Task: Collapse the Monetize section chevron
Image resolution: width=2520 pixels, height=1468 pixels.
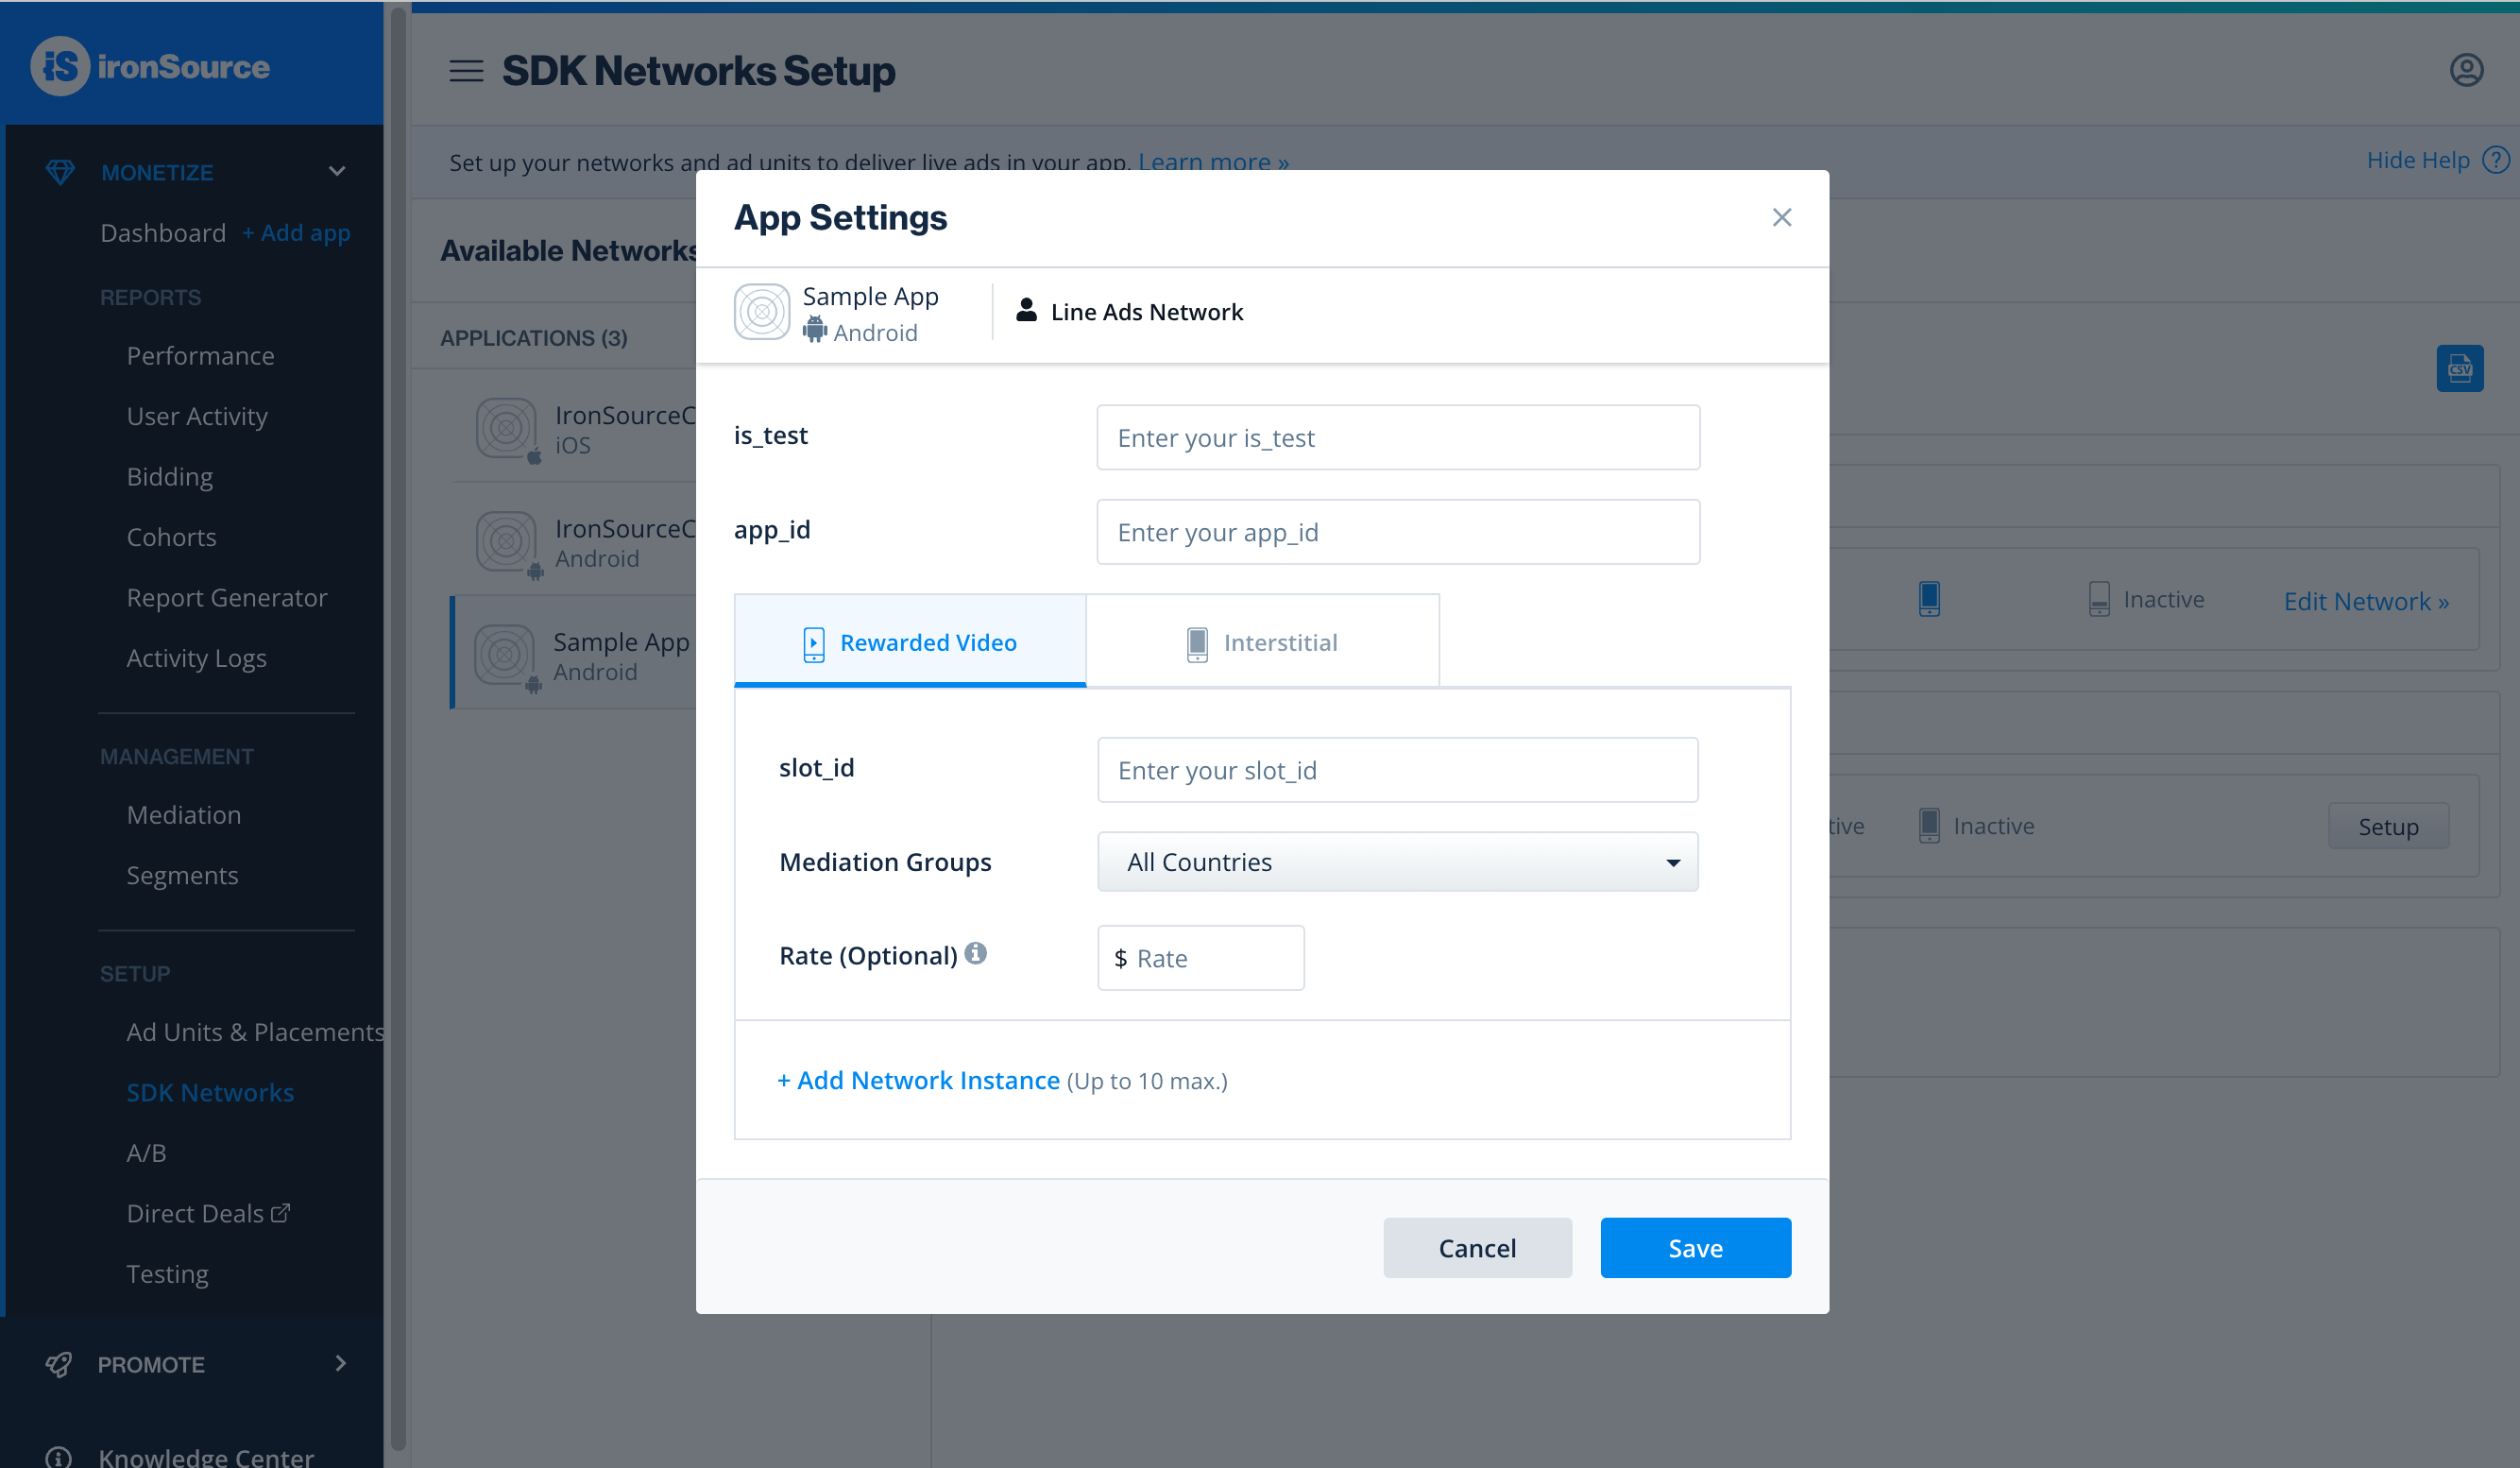Action: click(x=337, y=172)
